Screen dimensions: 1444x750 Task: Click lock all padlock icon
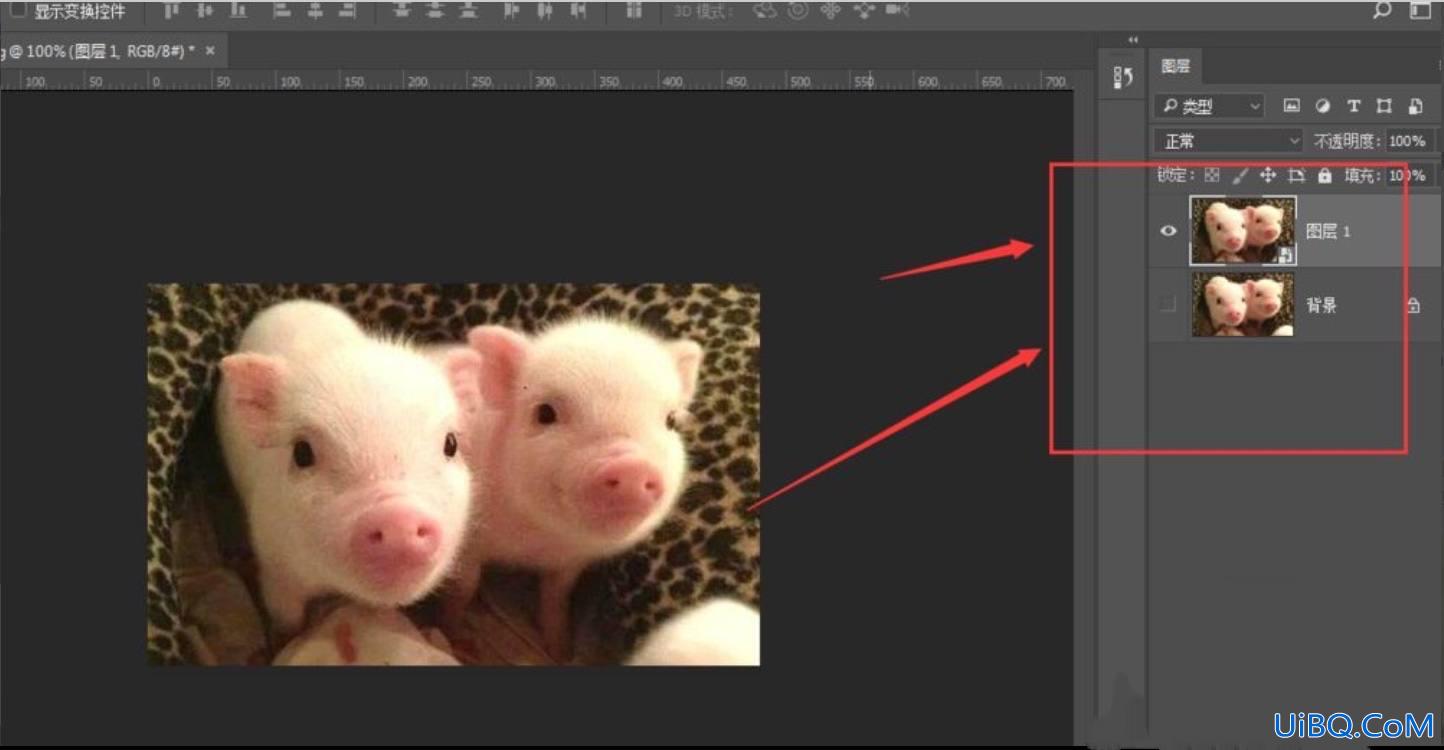coord(1325,175)
